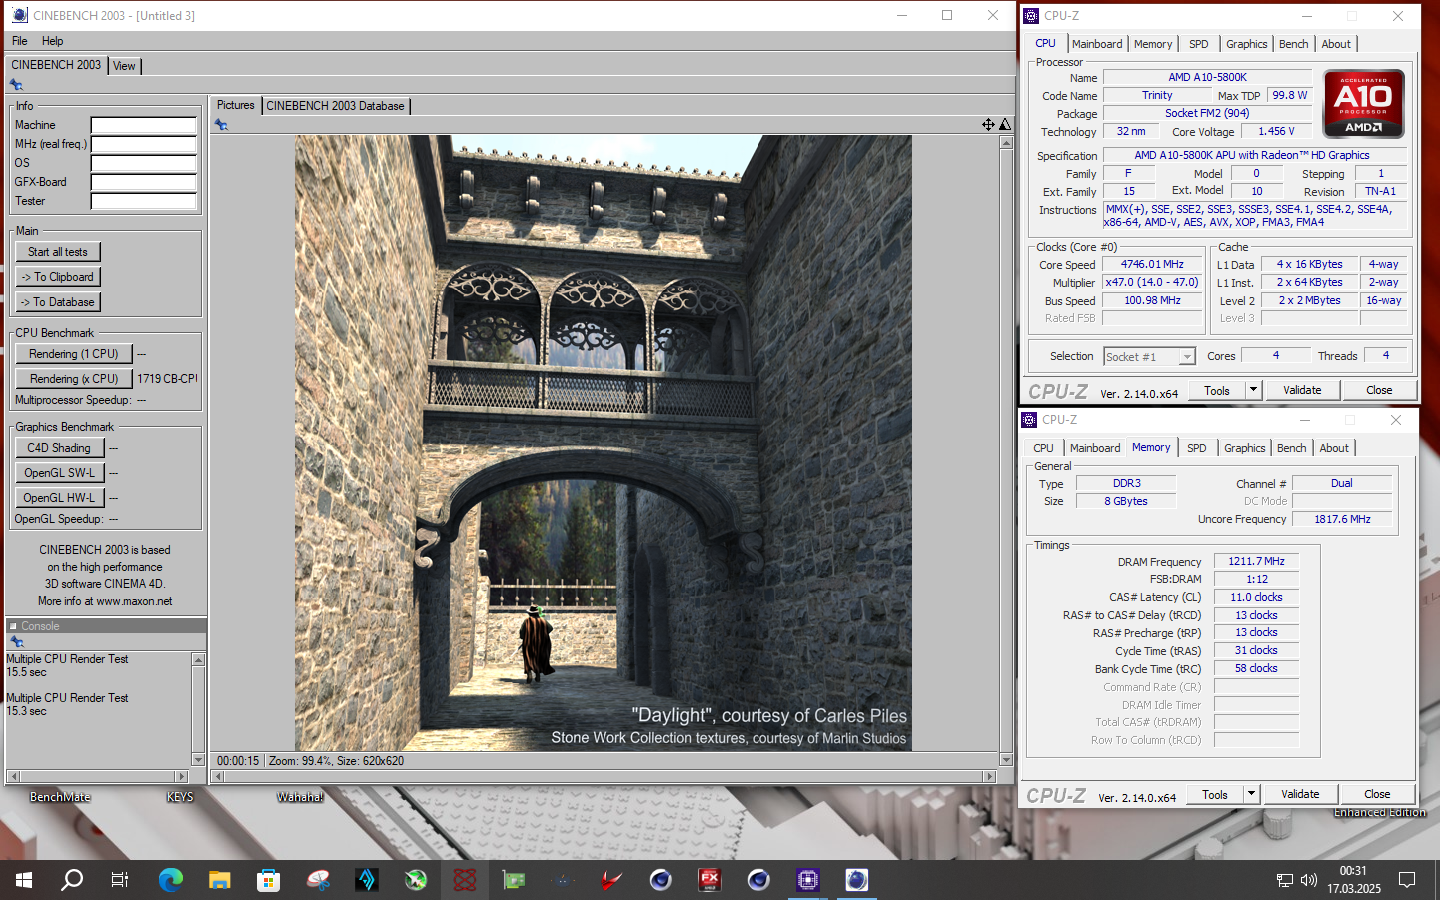This screenshot has height=900, width=1440.
Task: Expand Tools dropdown arrow in upper CPU-Z window
Action: click(x=1253, y=390)
